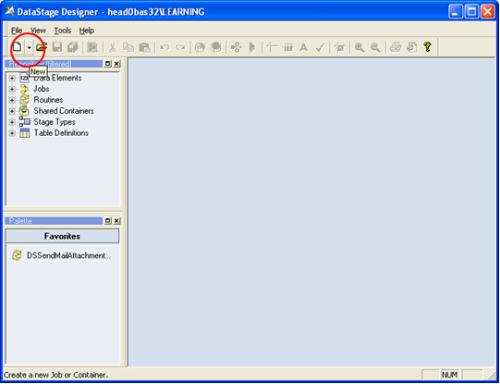Expand the Shared Containers tree node
Screen dimensions: 500x384
(x=12, y=111)
